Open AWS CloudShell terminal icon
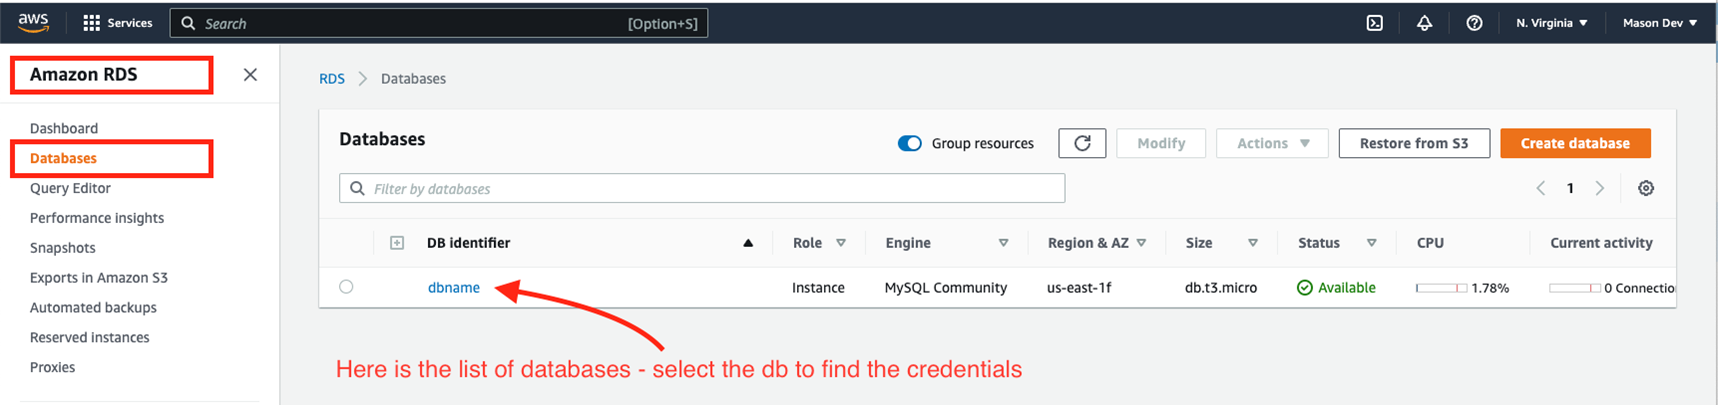The height and width of the screenshot is (405, 1718). (1375, 23)
